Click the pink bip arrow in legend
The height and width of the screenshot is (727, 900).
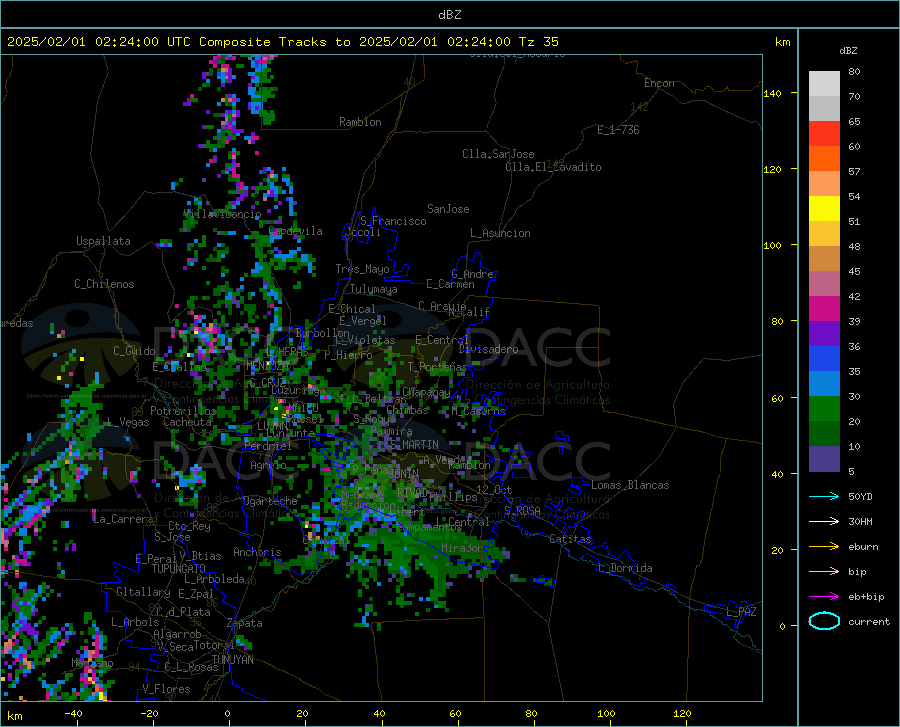click(824, 572)
